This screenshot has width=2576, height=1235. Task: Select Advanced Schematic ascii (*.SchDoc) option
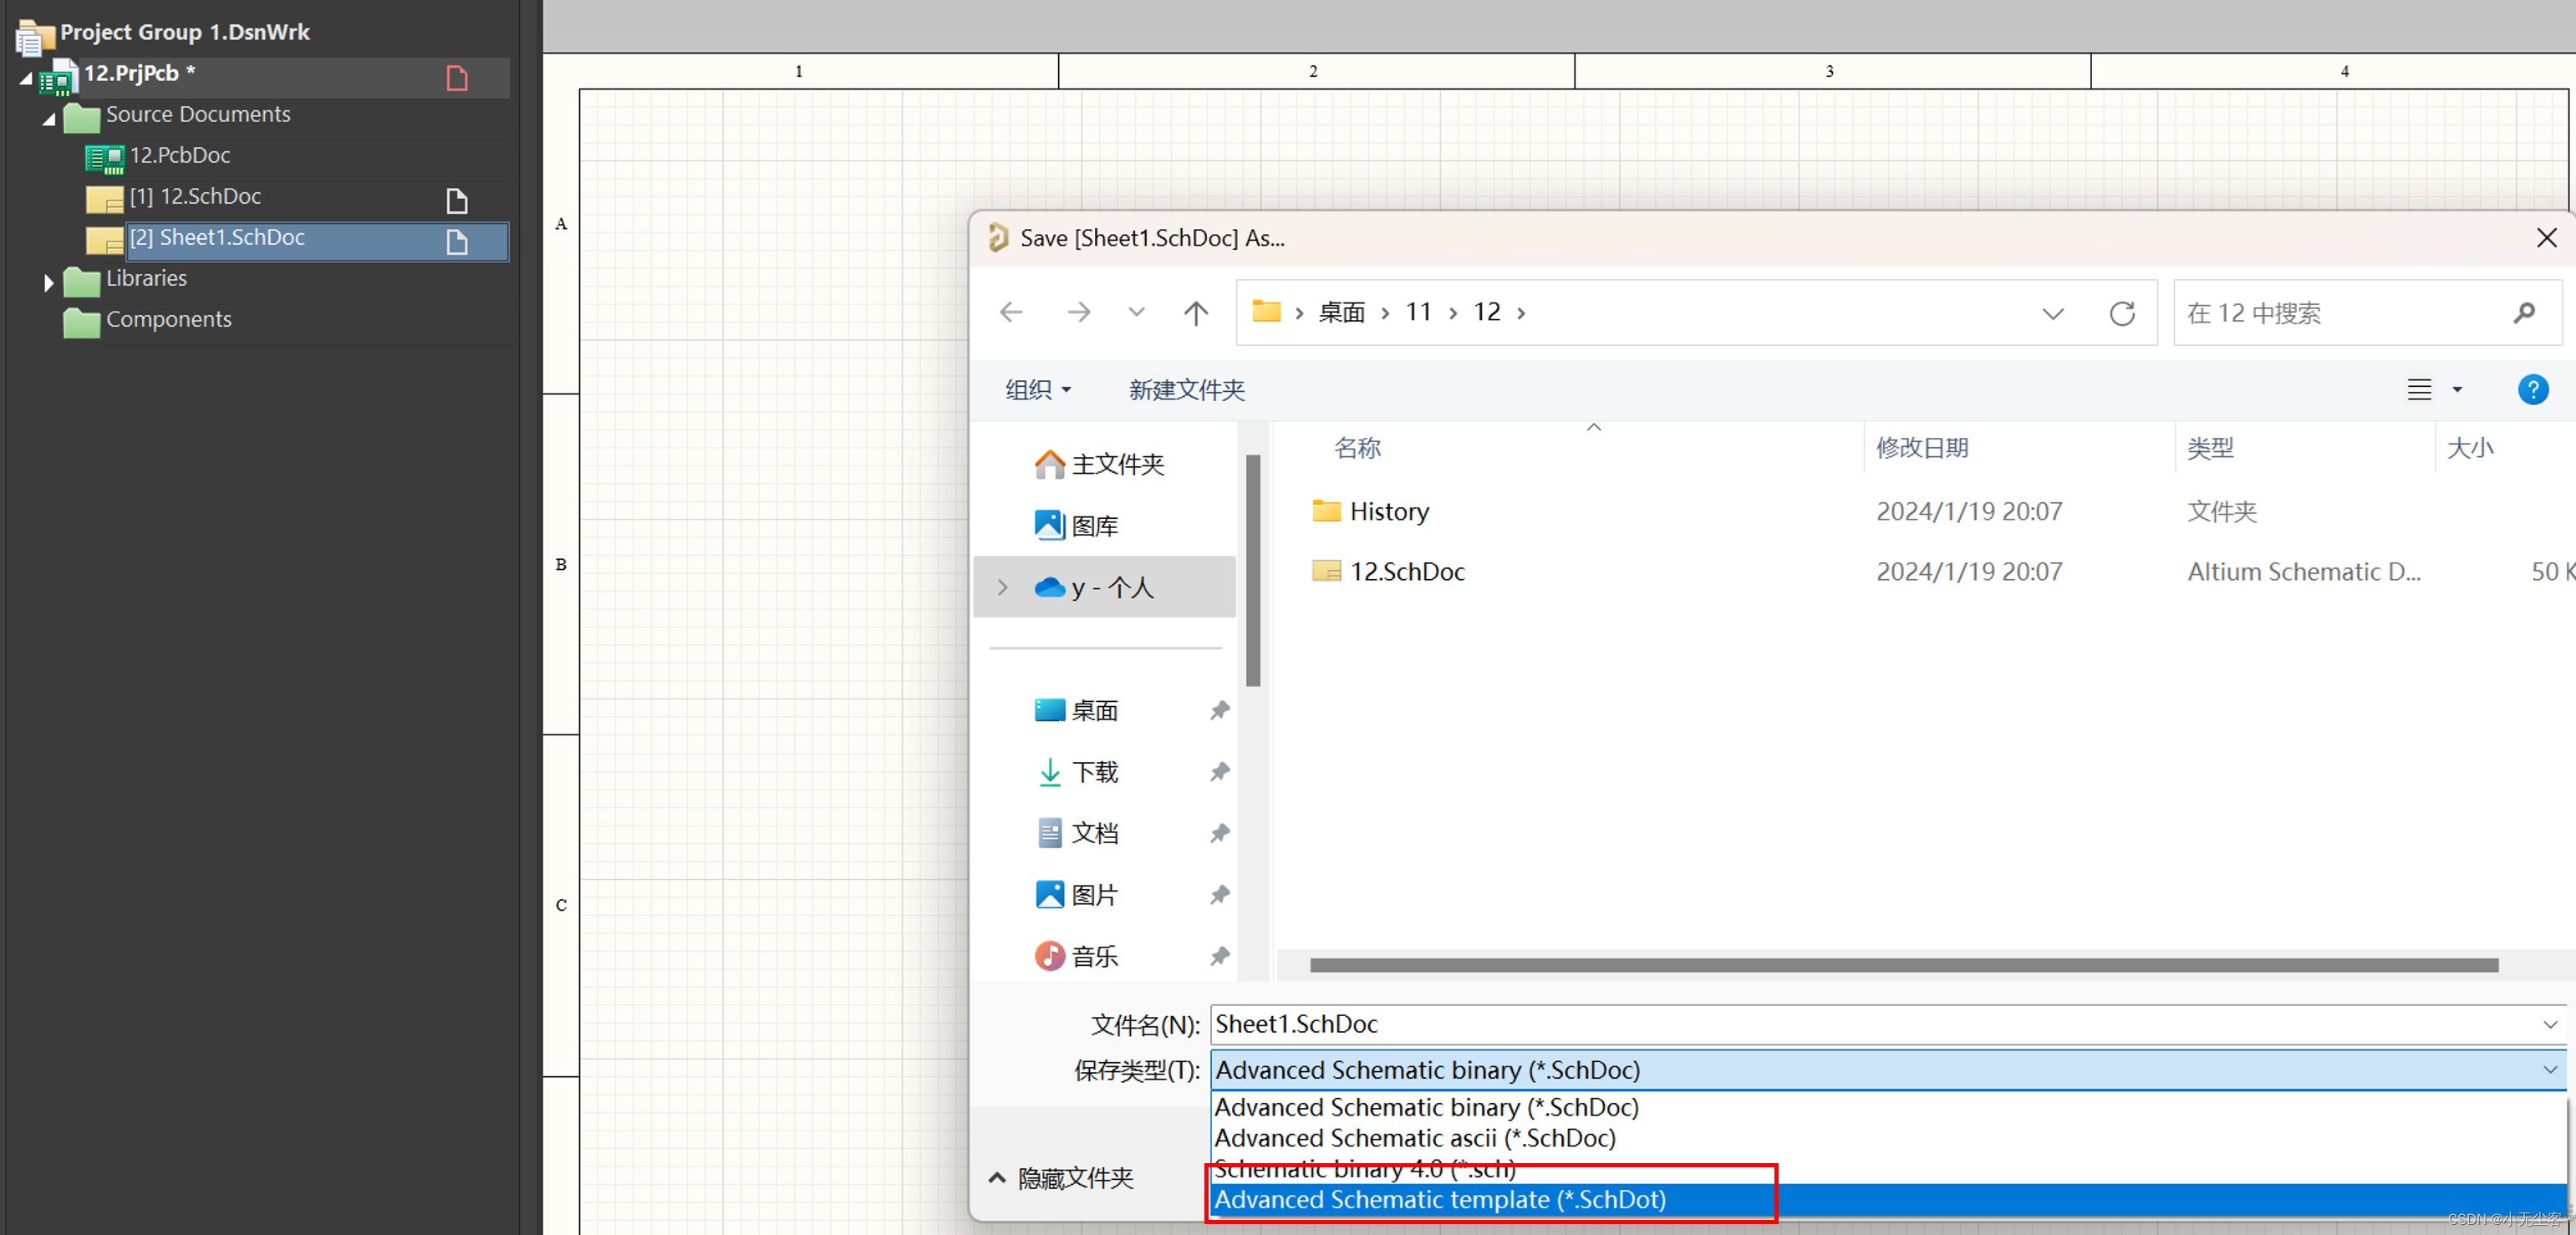(x=1414, y=1138)
